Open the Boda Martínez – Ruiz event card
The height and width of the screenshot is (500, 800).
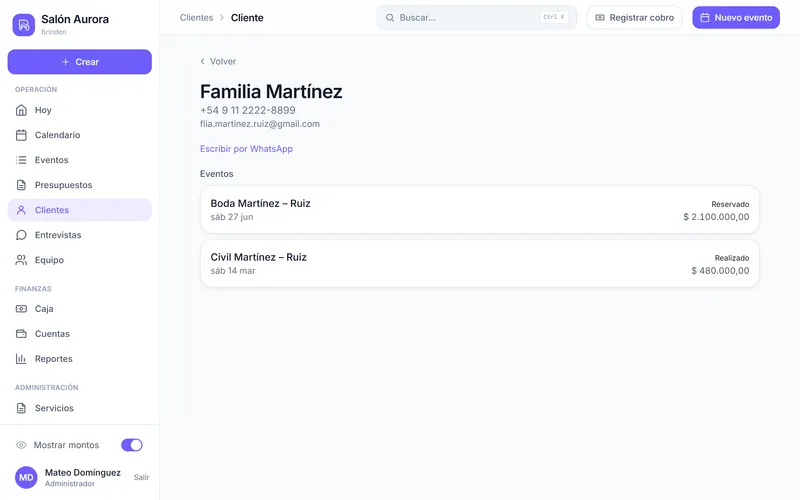point(480,210)
